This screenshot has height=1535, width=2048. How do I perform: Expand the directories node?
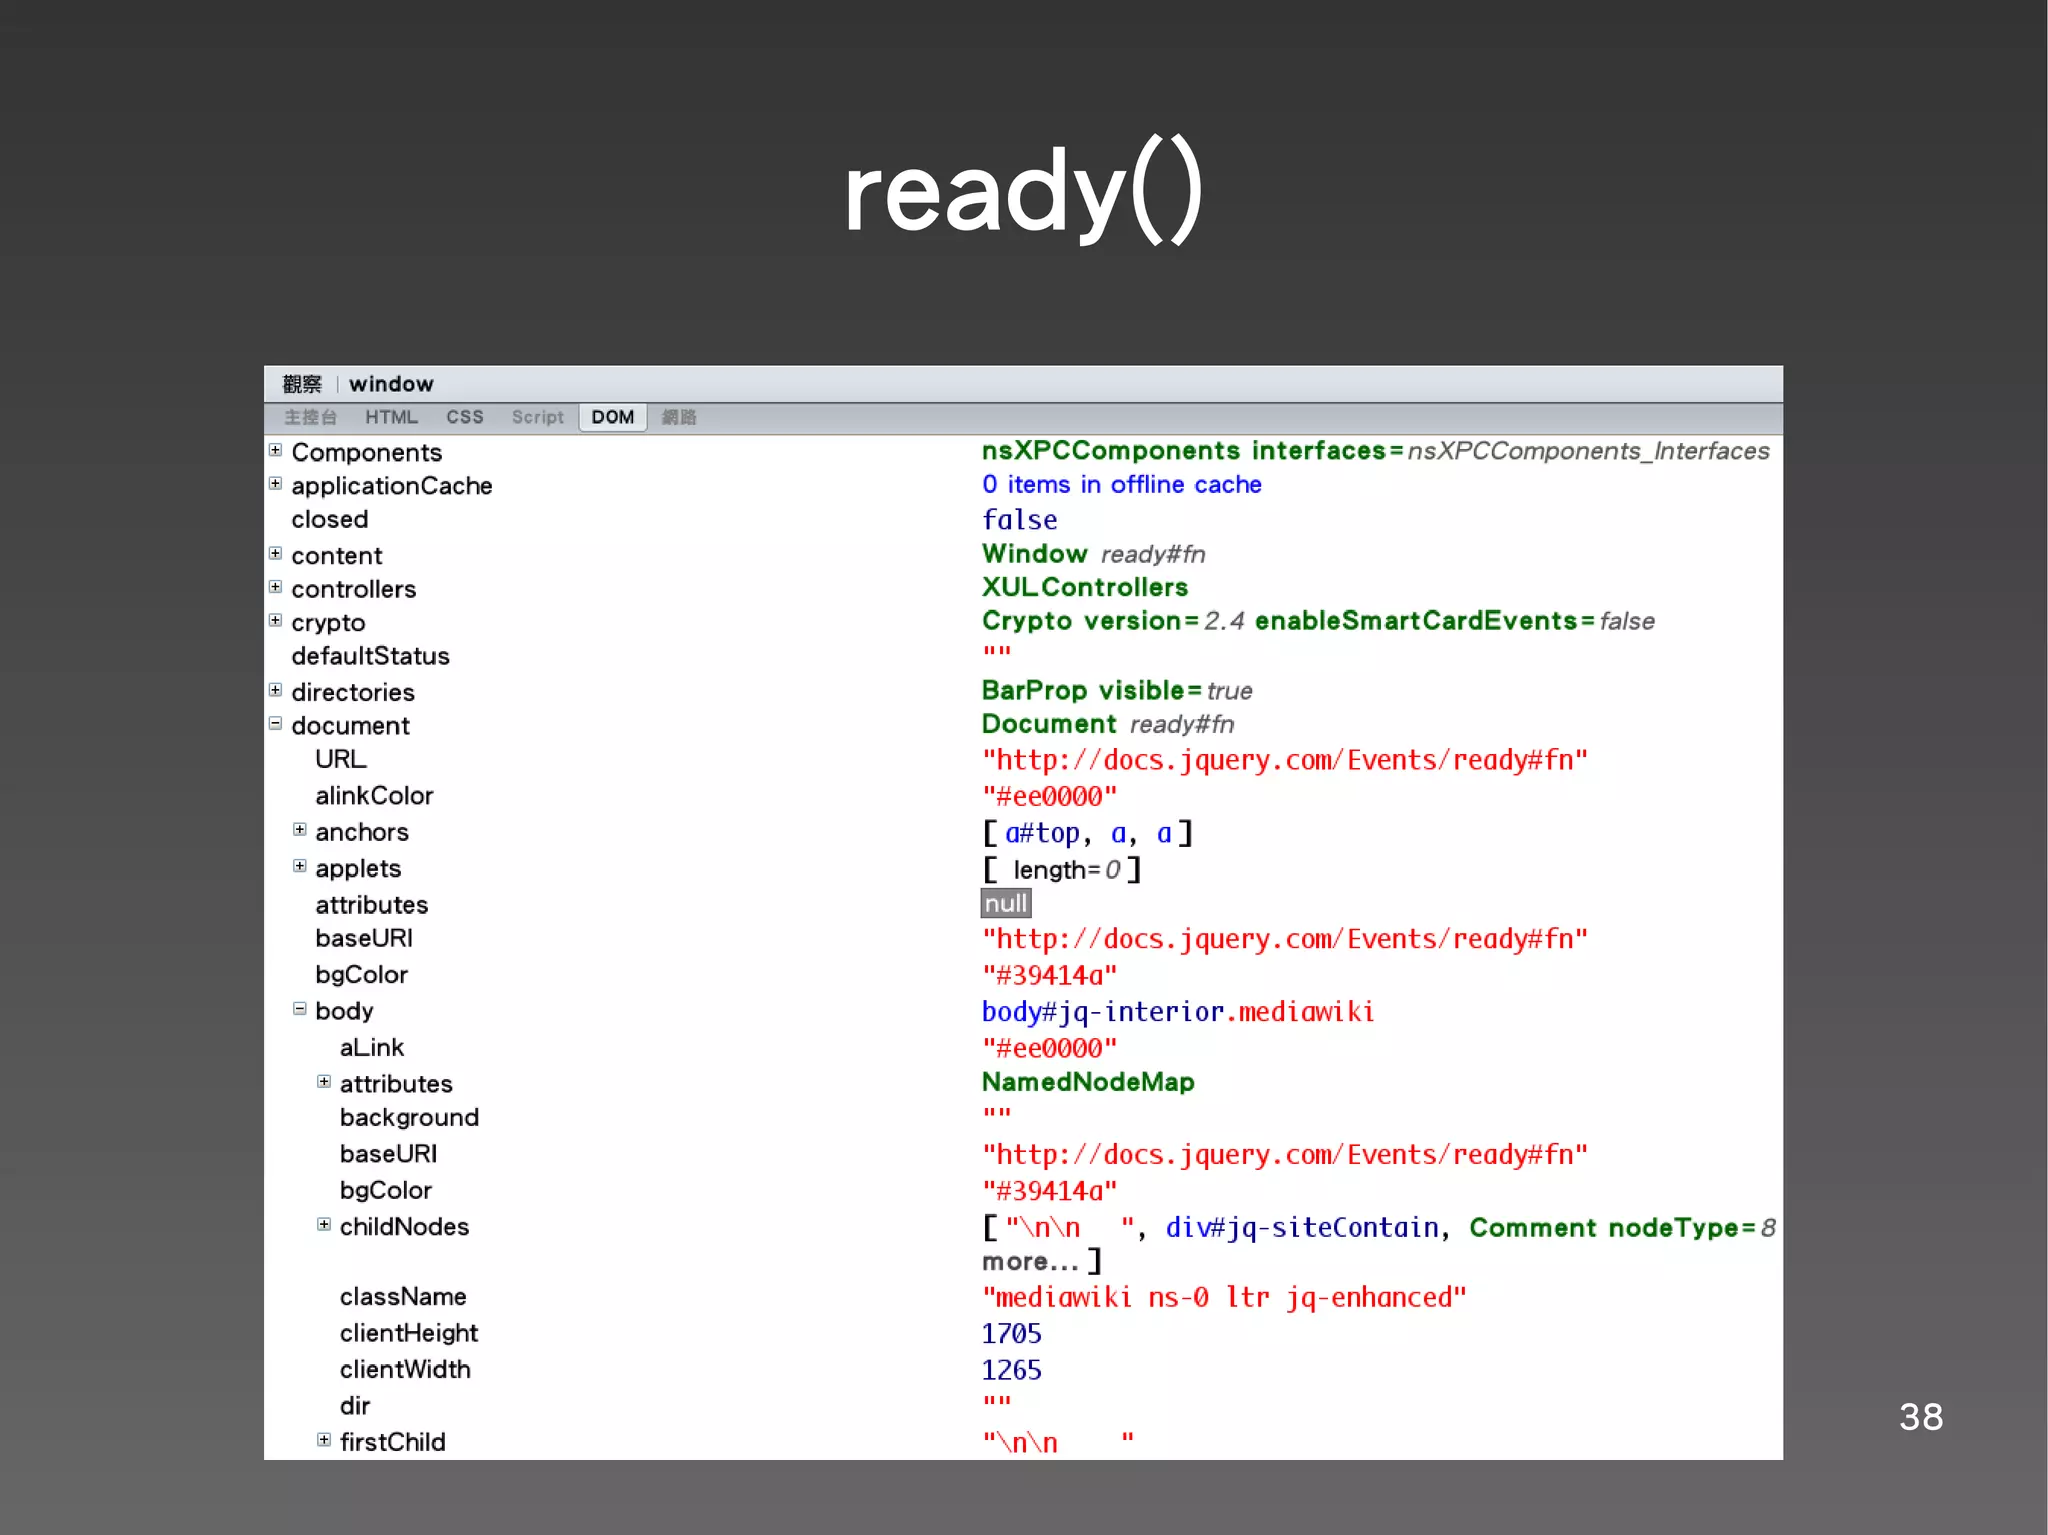click(x=275, y=690)
